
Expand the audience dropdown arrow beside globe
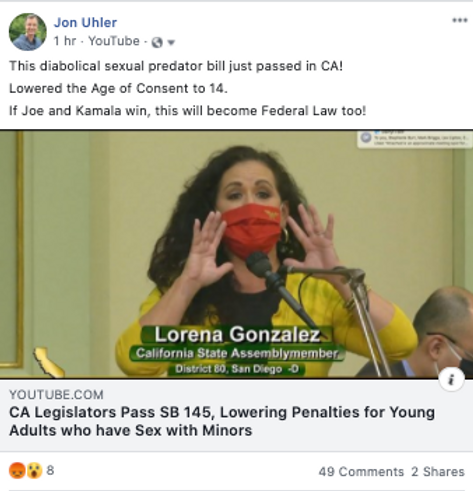coord(171,42)
